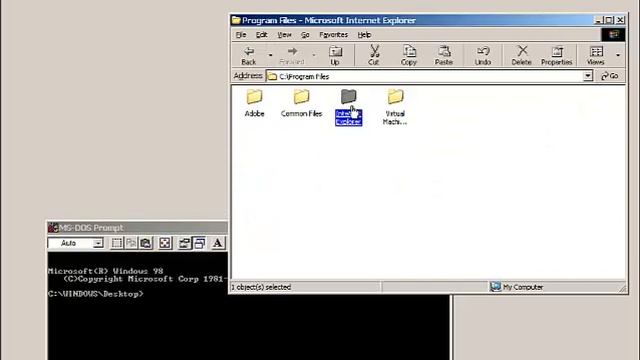Copy the selected folder
This screenshot has width=640, height=360.
(x=409, y=56)
